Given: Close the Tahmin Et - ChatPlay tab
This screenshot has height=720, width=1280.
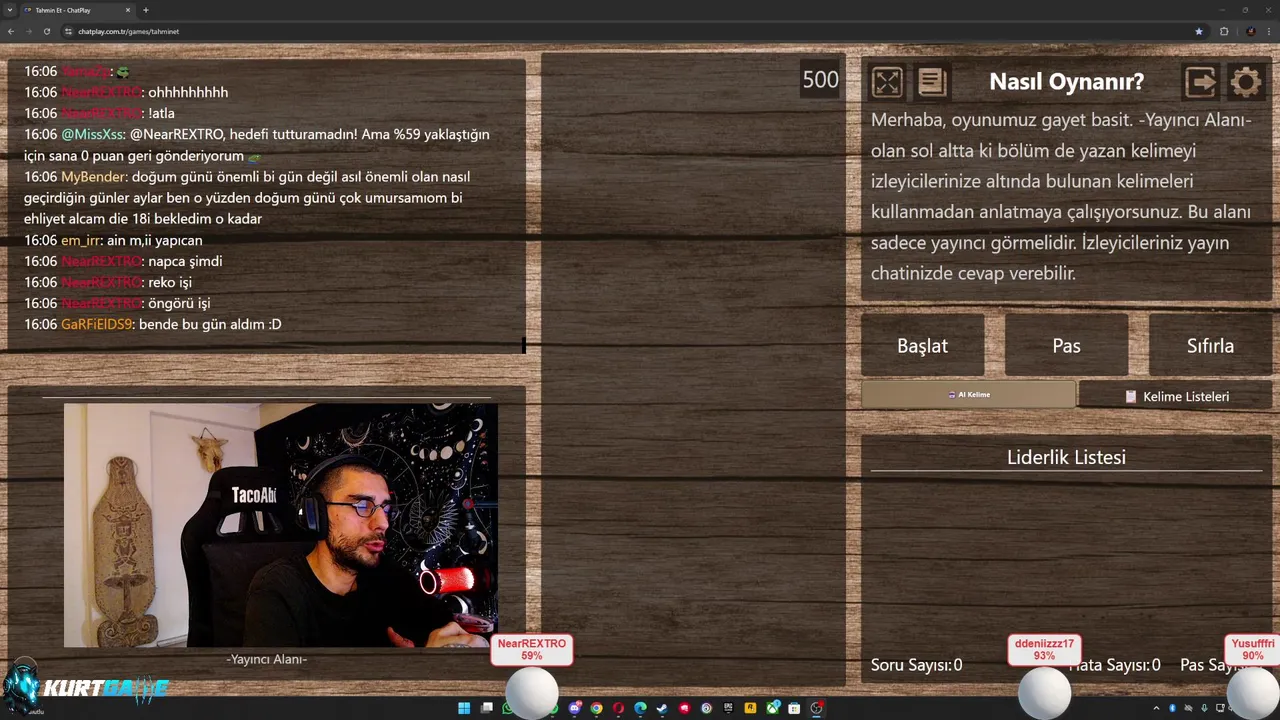Looking at the screenshot, I should pyautogui.click(x=128, y=10).
